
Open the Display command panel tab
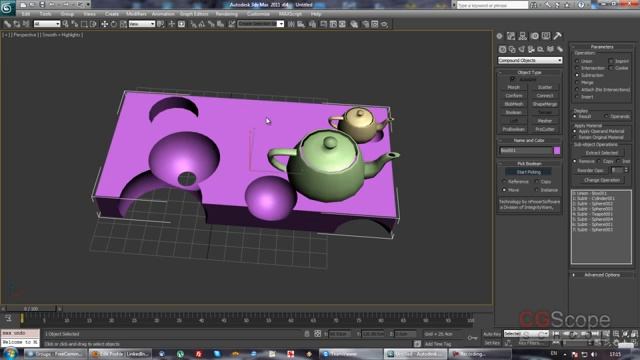[546, 36]
